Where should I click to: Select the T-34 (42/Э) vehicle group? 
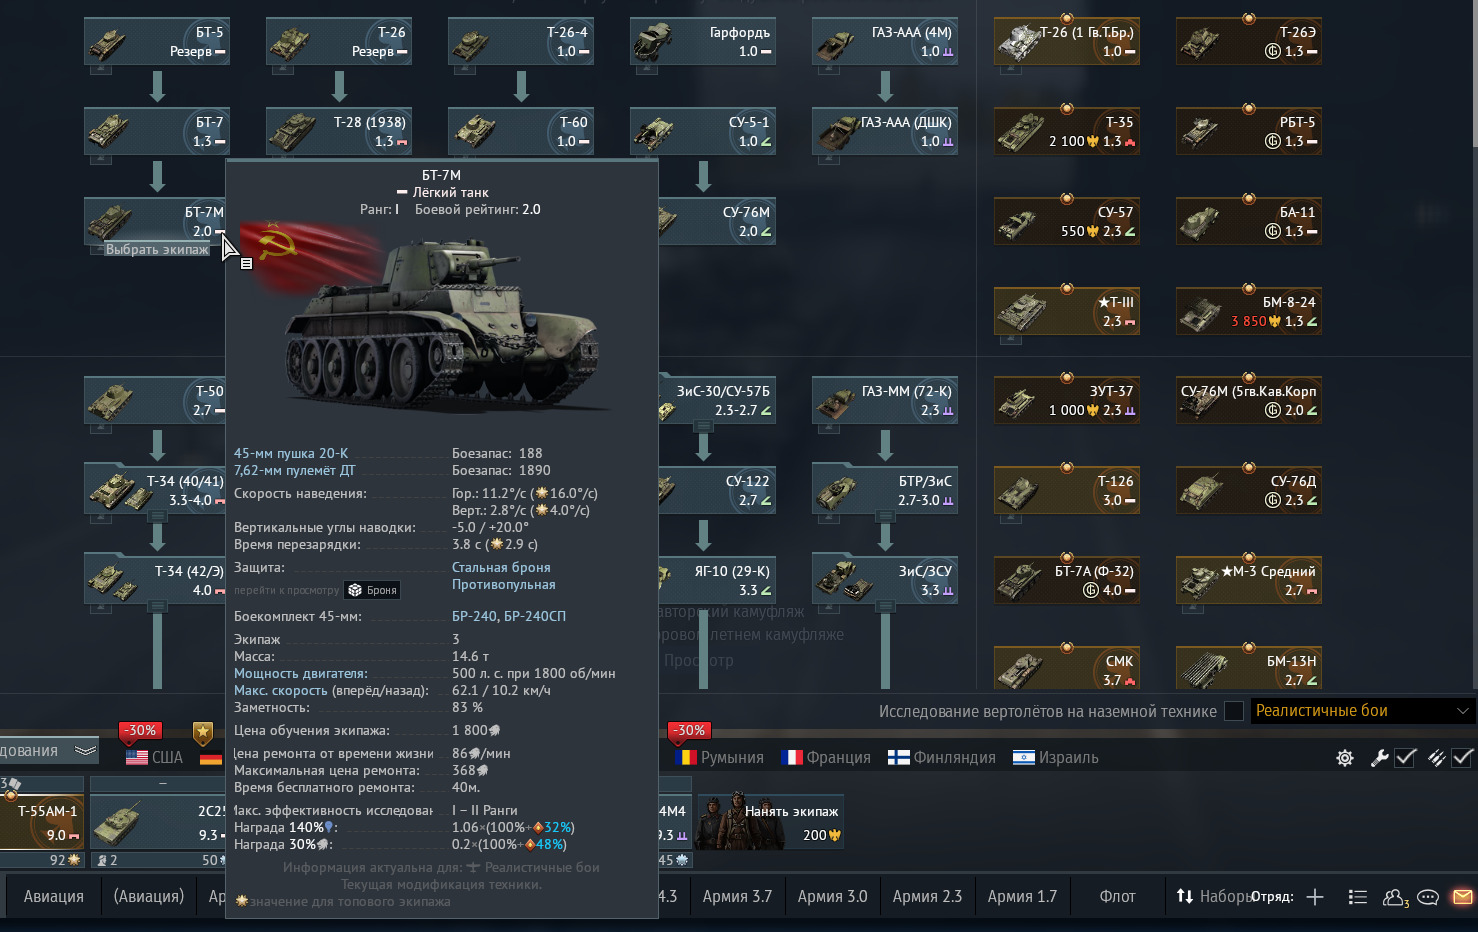(x=156, y=580)
